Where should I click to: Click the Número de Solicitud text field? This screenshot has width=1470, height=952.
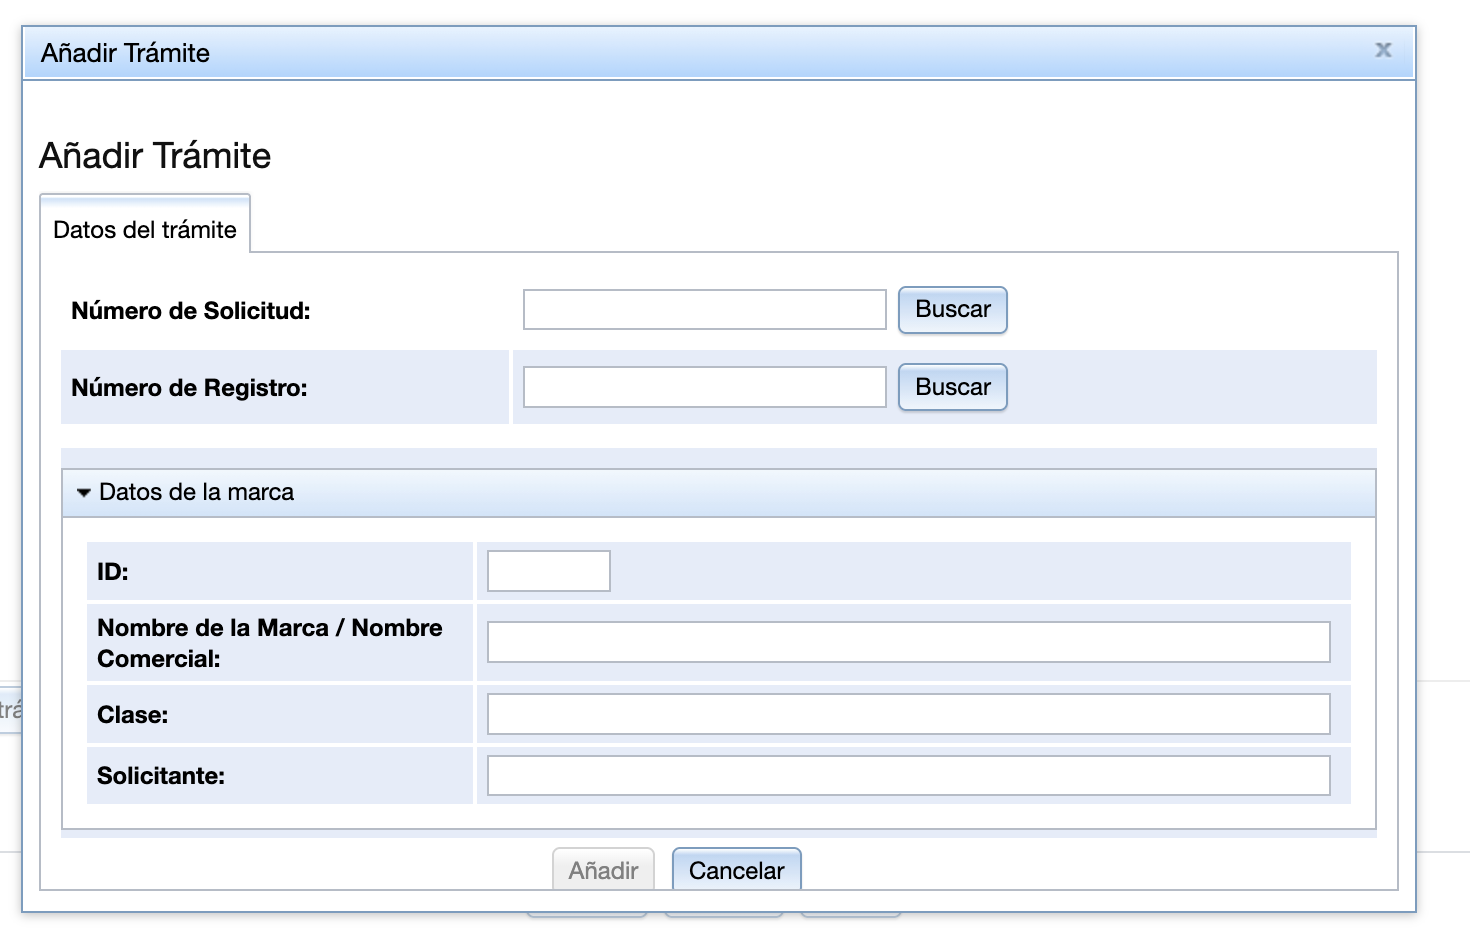704,310
